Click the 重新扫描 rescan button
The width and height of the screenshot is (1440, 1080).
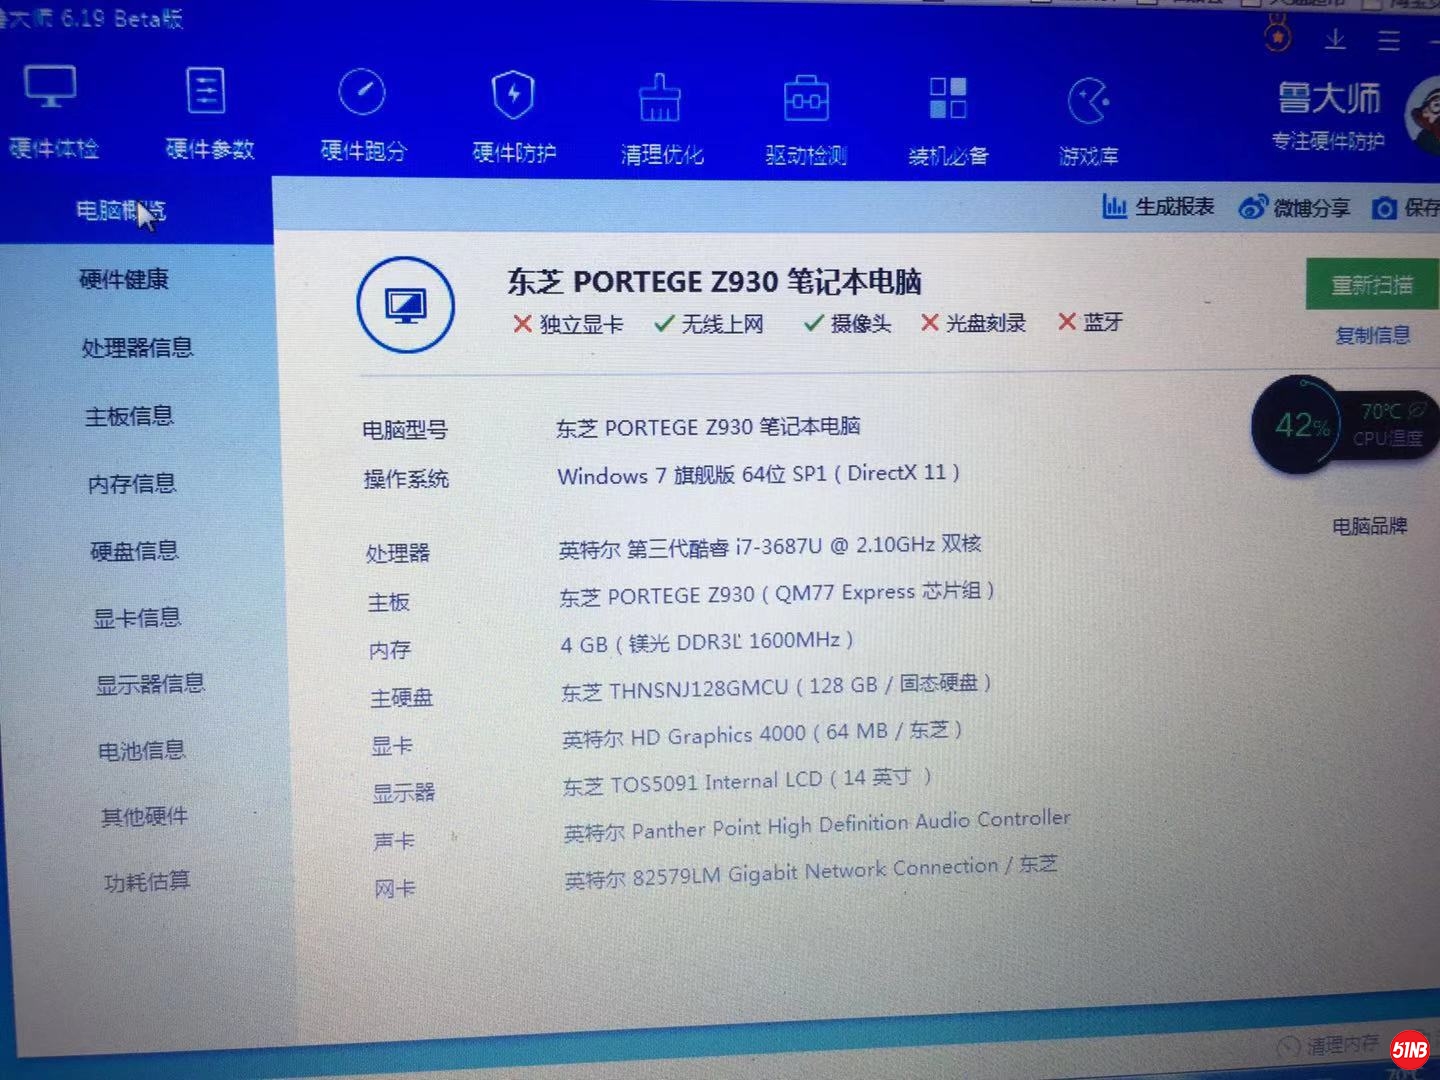(x=1376, y=284)
